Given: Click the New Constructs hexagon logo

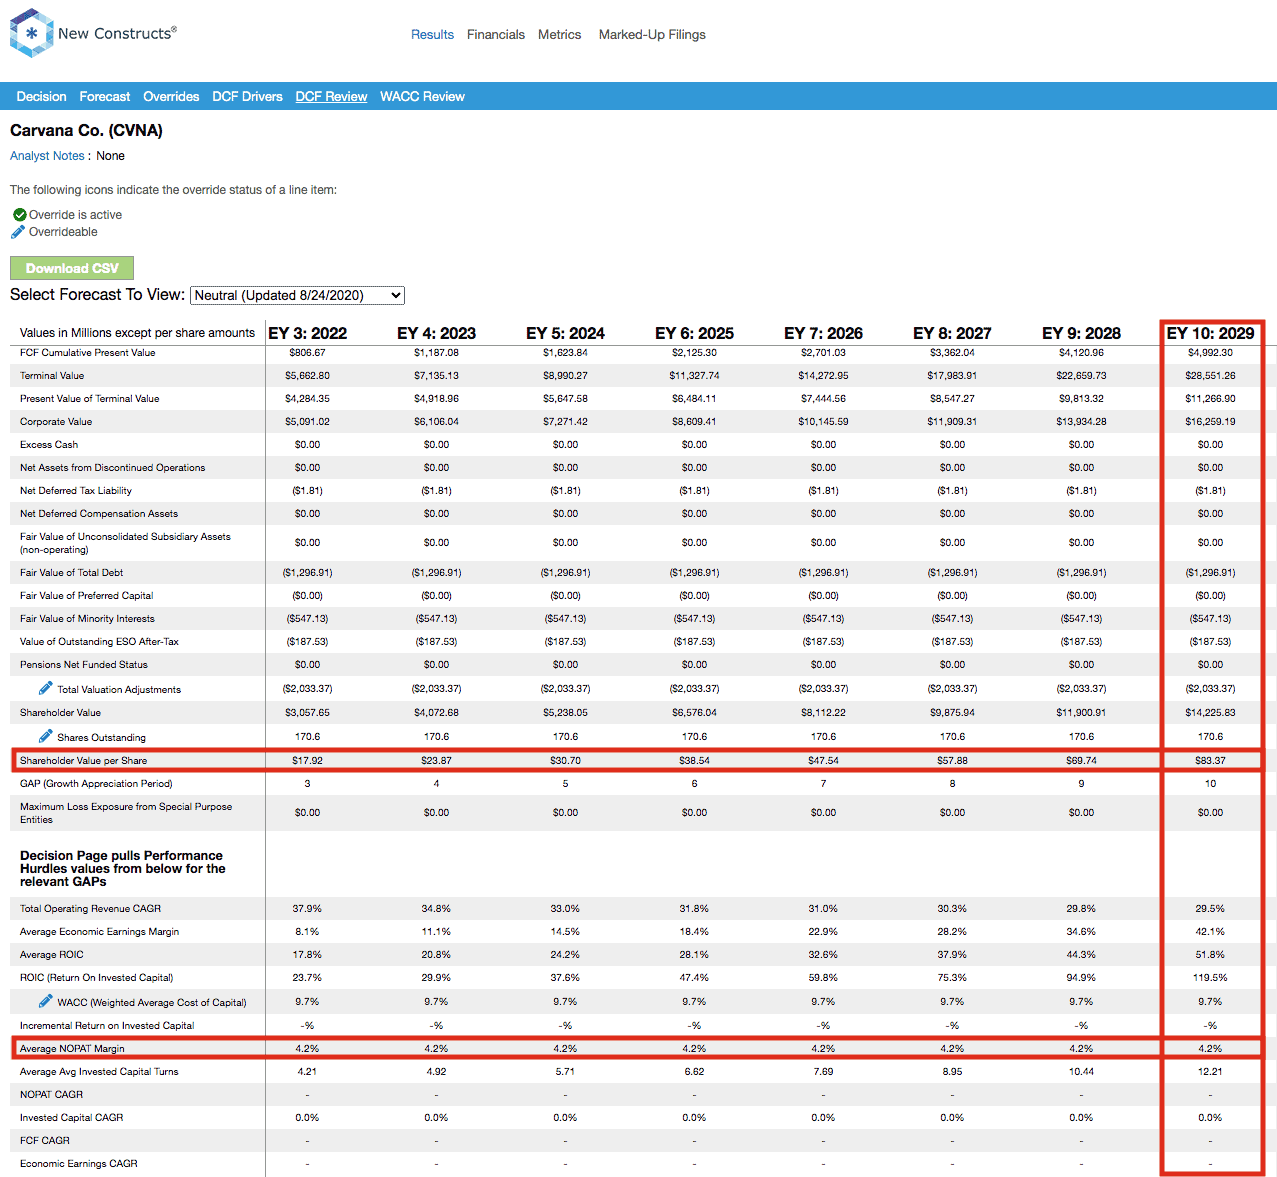Looking at the screenshot, I should (31, 33).
